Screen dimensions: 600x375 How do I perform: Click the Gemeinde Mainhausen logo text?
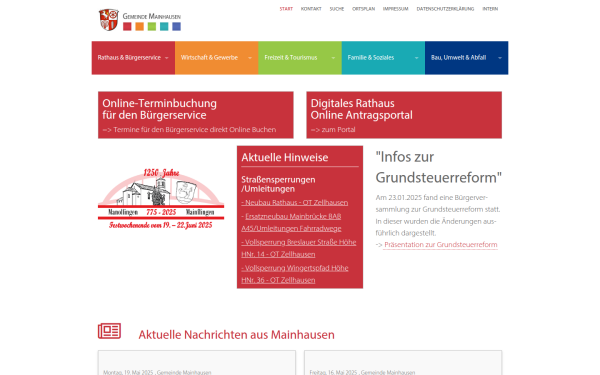pyautogui.click(x=152, y=16)
